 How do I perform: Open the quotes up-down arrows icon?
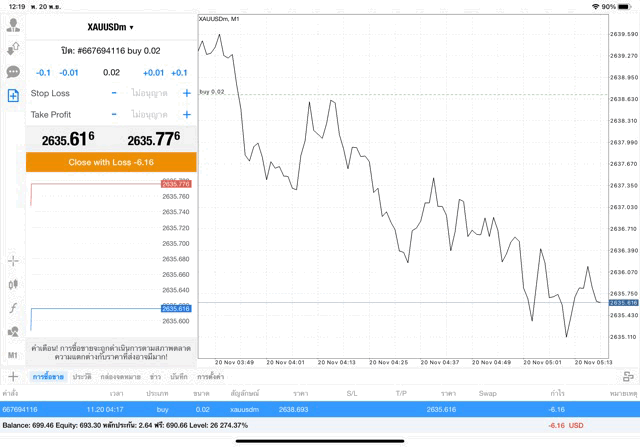[13, 48]
